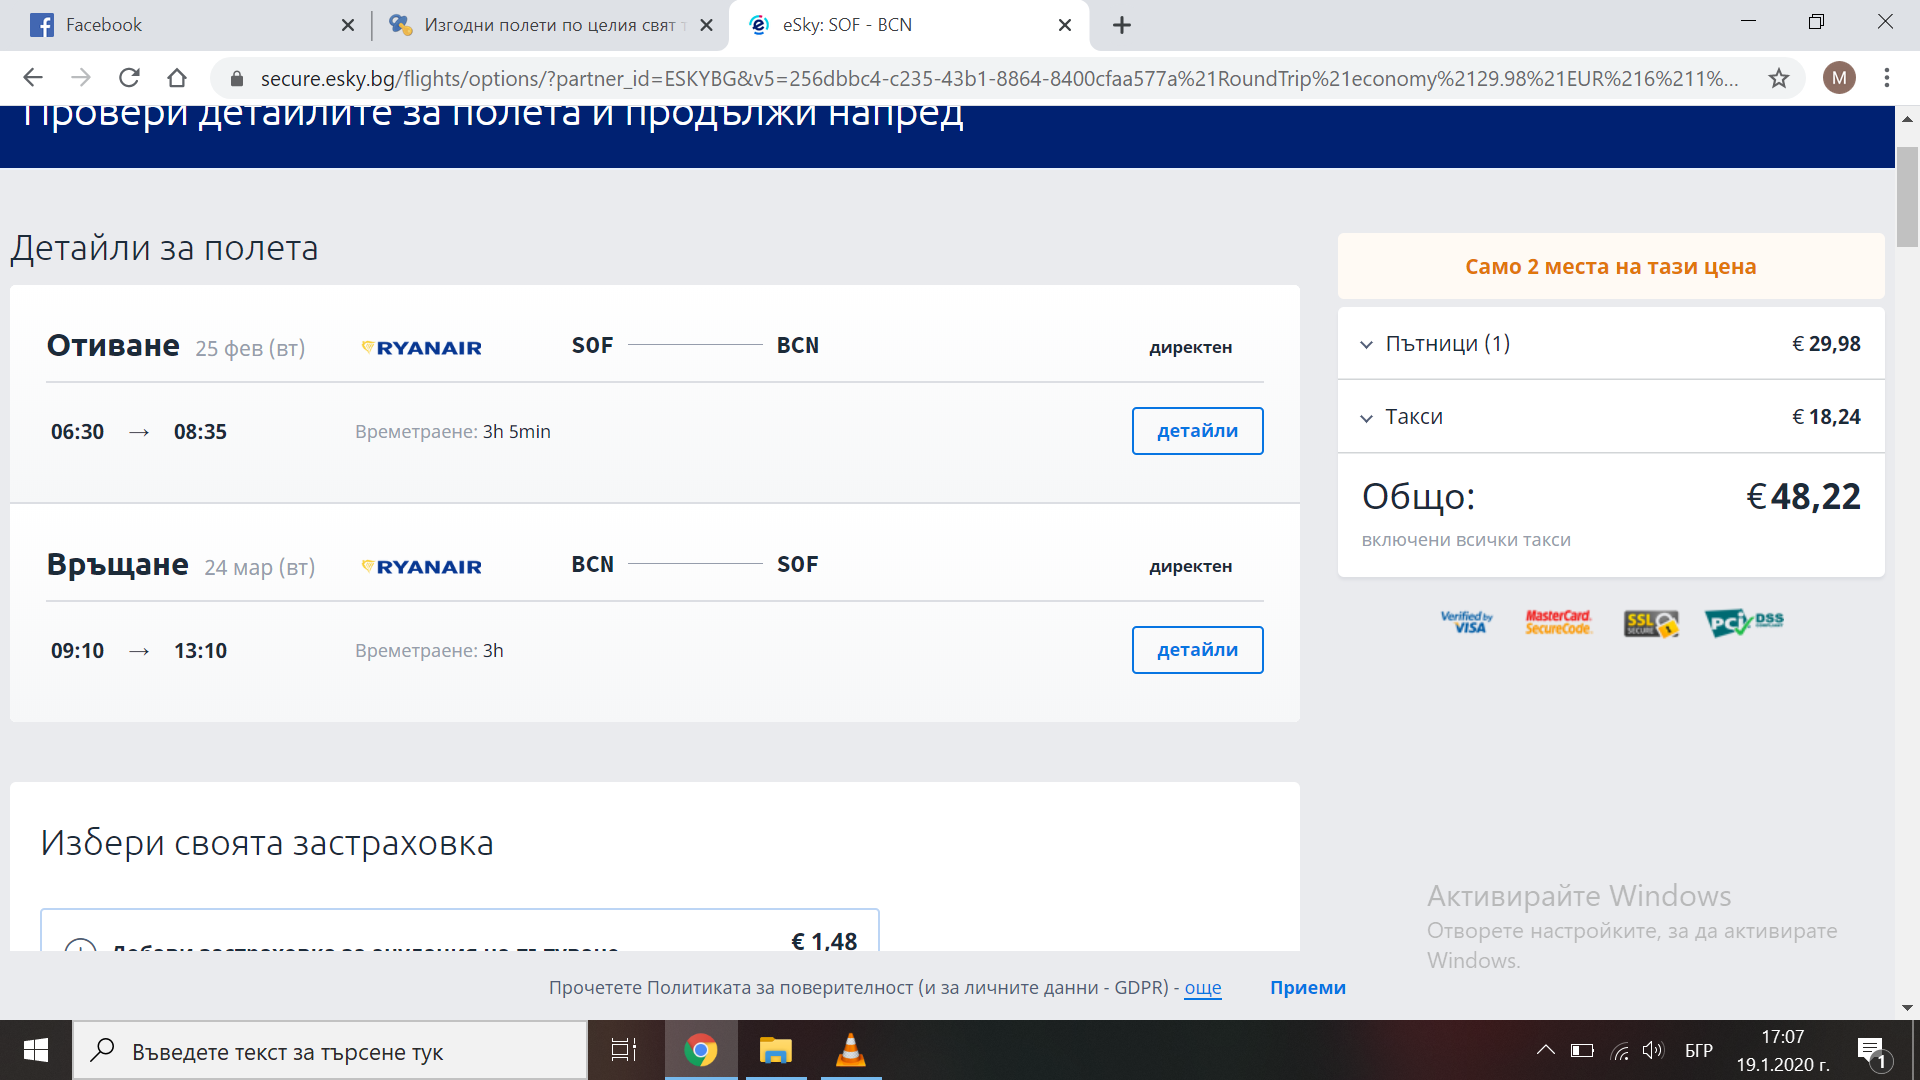Viewport: 1920px width, 1080px height.
Task: Click the home page icon
Action: tap(177, 78)
